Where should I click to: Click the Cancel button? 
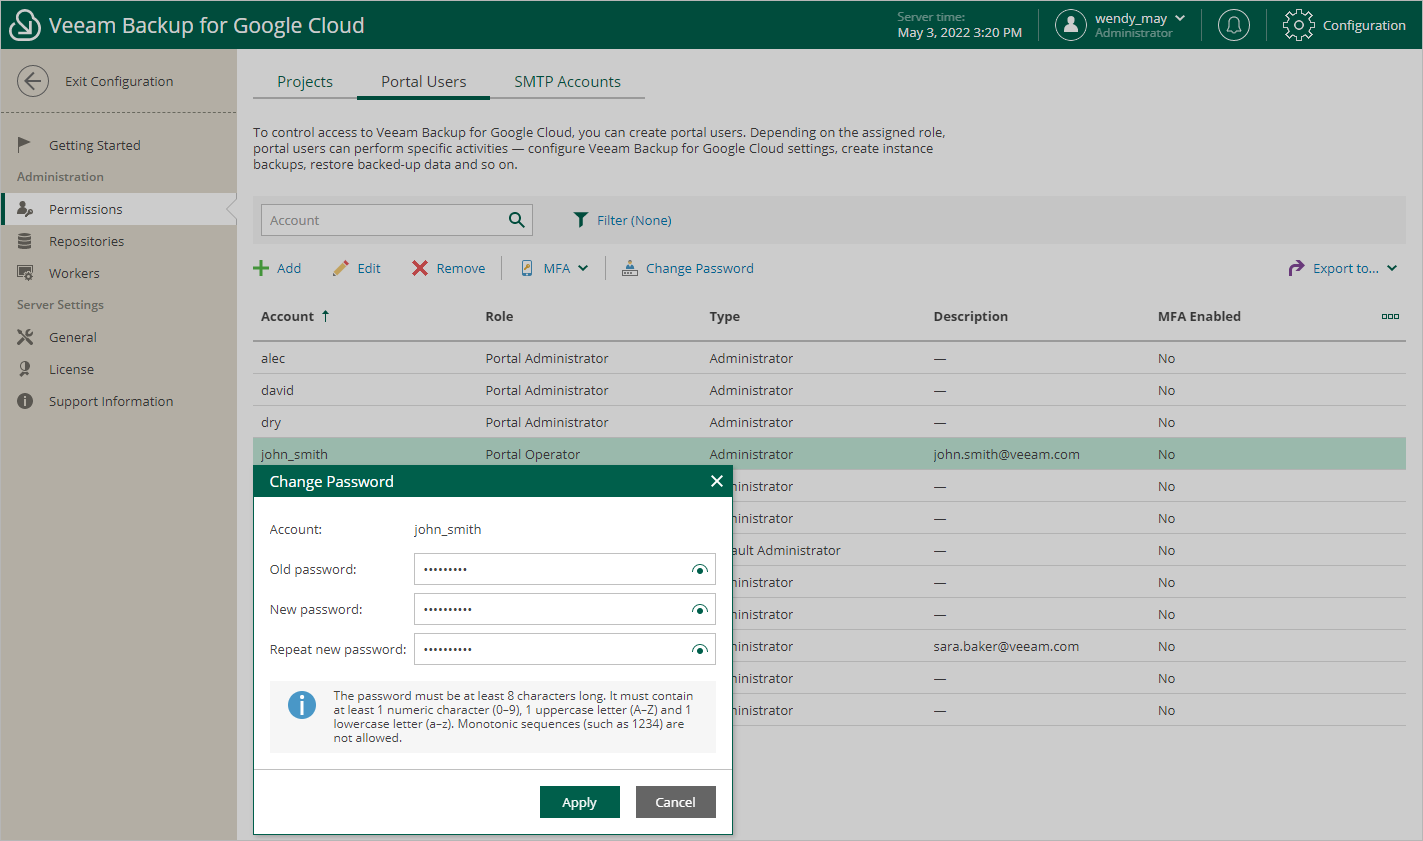click(x=676, y=802)
